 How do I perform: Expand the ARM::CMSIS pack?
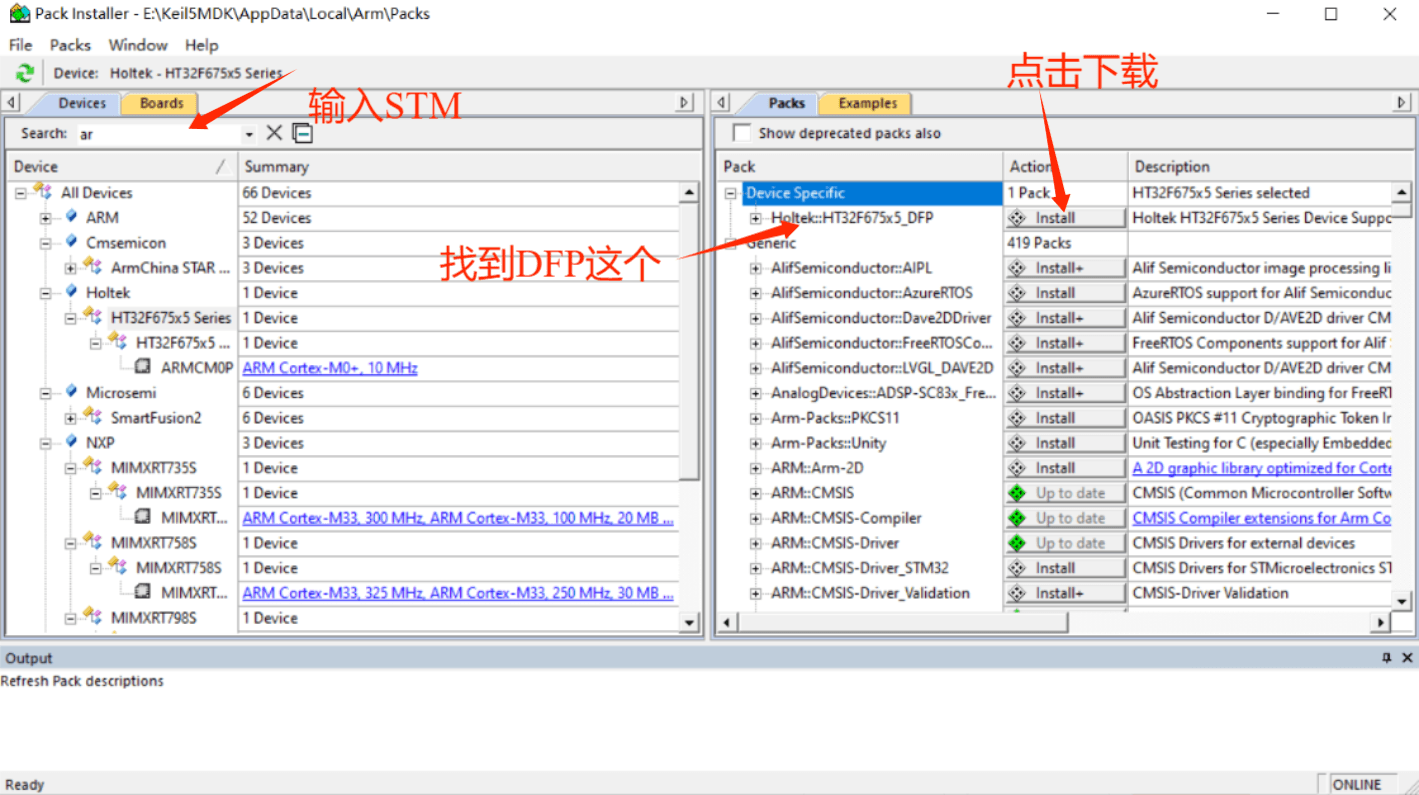tap(756, 493)
